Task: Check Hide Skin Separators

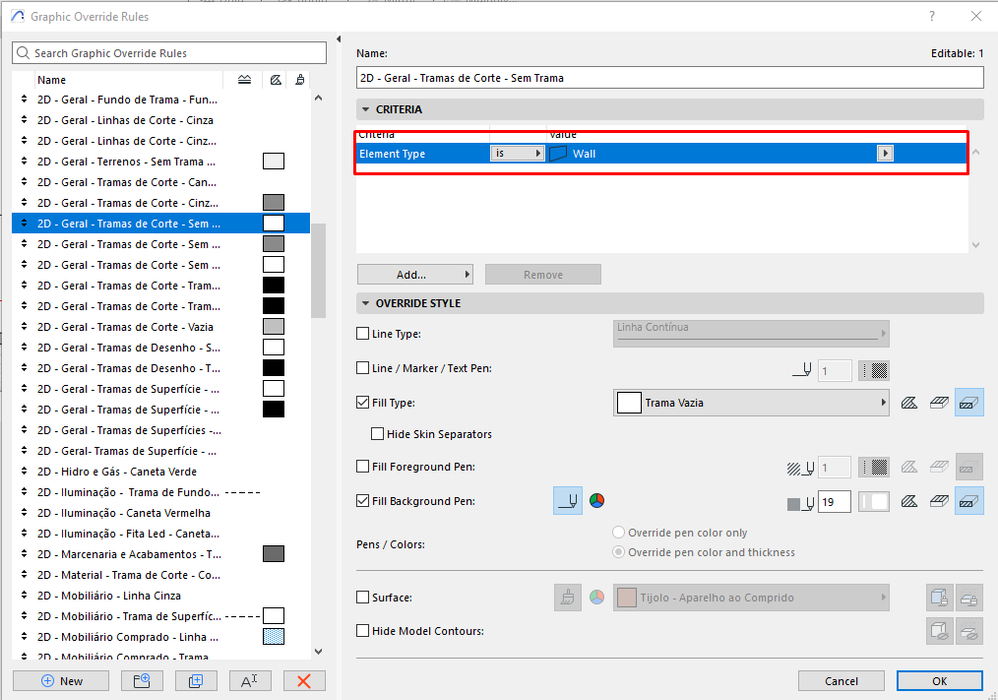Action: coord(377,434)
